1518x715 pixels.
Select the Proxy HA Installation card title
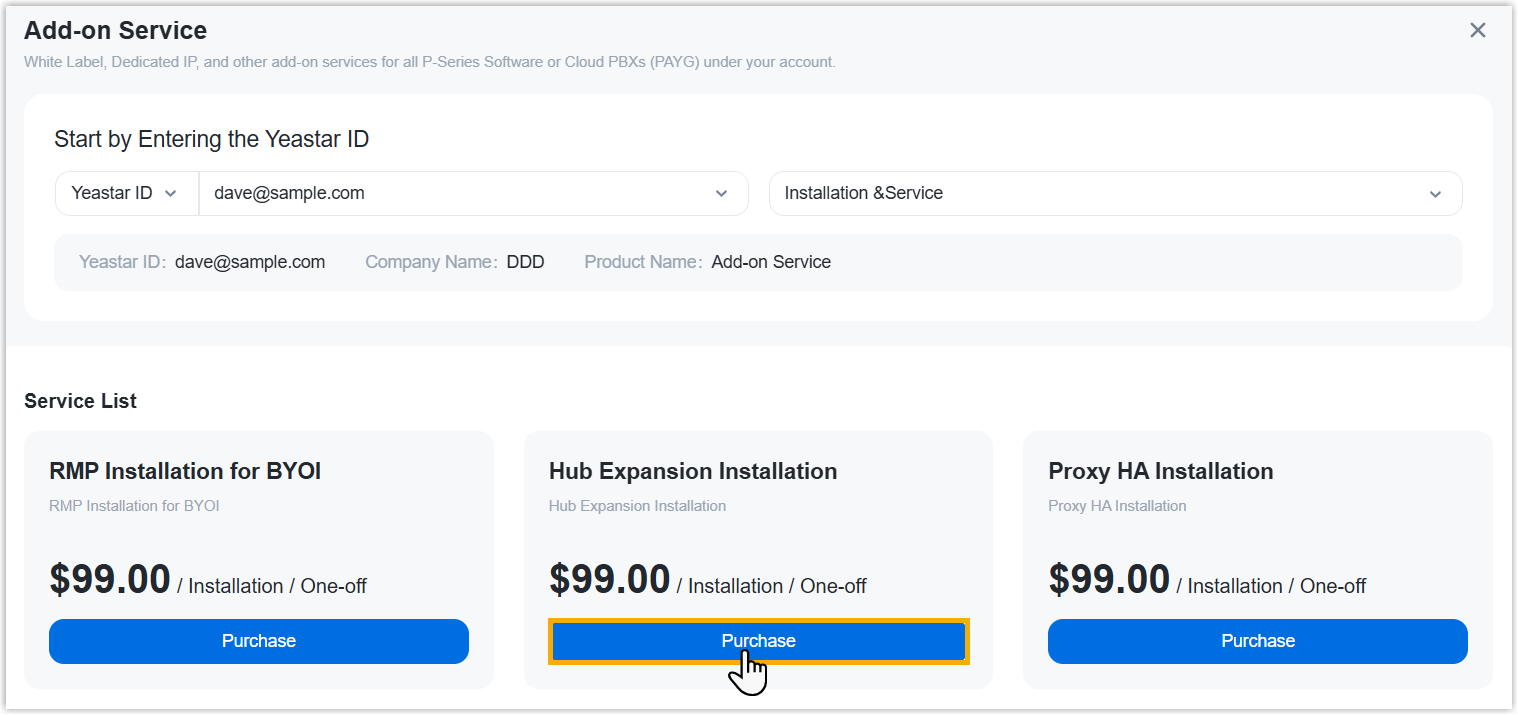(1160, 471)
